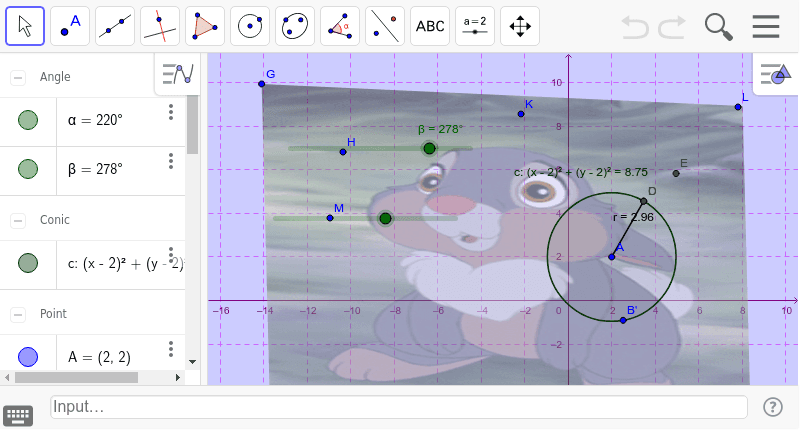Open the Algebra view style bar
The width and height of the screenshot is (800, 430).
(x=178, y=74)
